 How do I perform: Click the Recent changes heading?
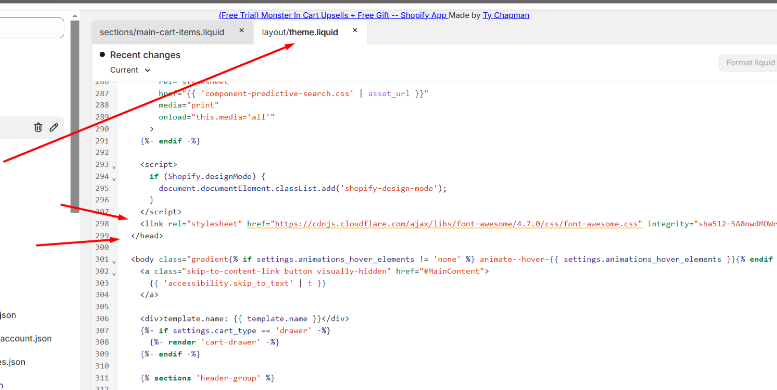145,55
